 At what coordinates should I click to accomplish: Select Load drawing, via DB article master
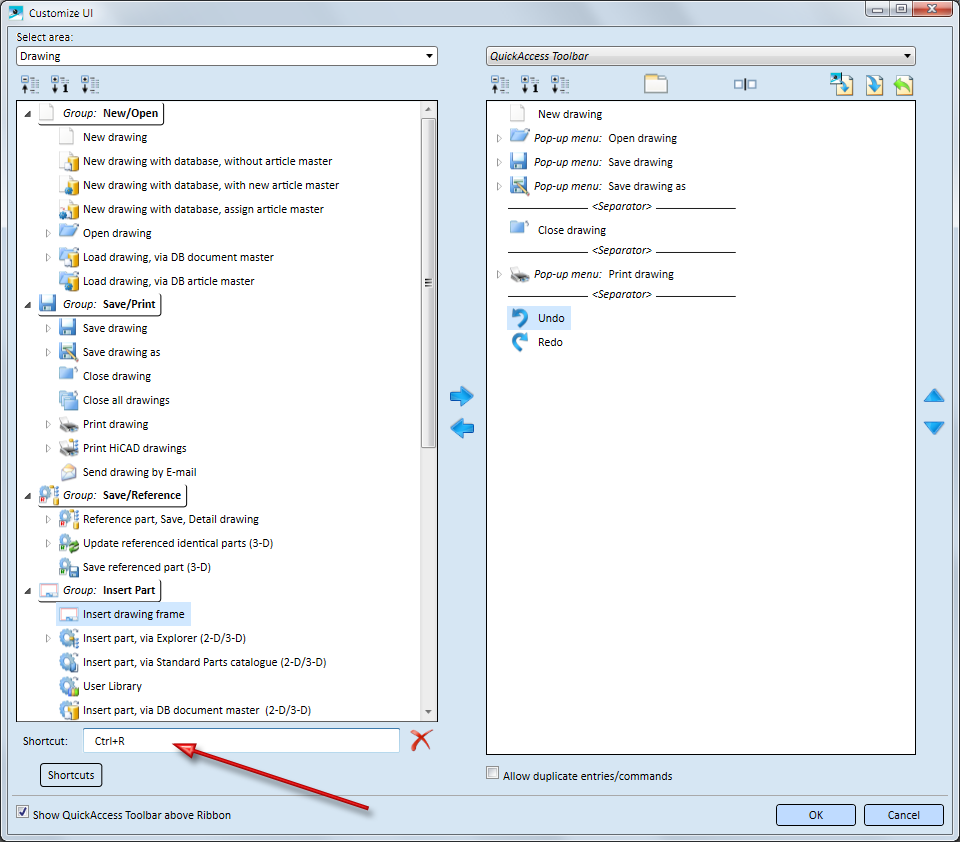[x=168, y=281]
